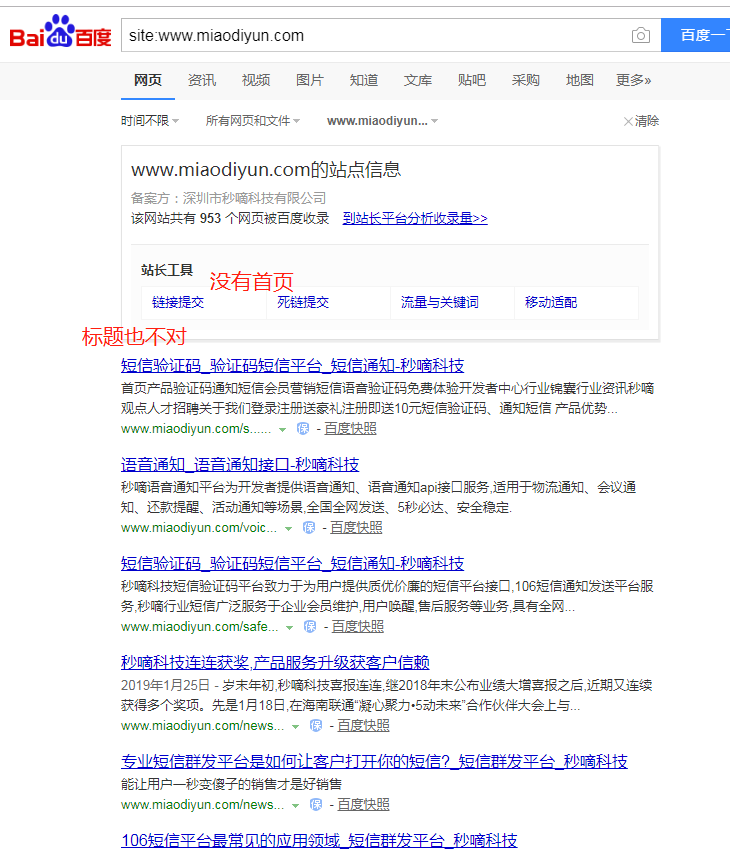730x851 pixels.
Task: Open 专业短信群发平台是如何让客户打开你的短信 result
Action: [374, 761]
